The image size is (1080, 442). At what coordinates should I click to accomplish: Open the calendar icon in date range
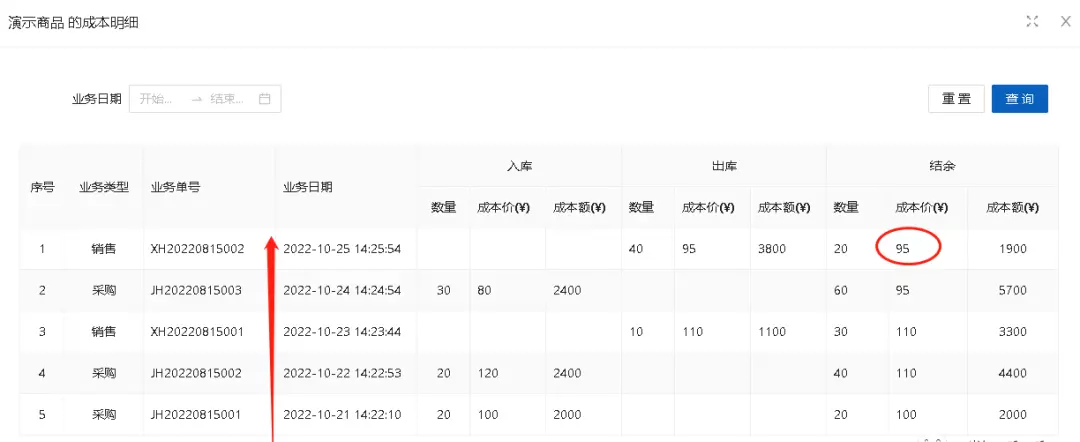coord(264,98)
